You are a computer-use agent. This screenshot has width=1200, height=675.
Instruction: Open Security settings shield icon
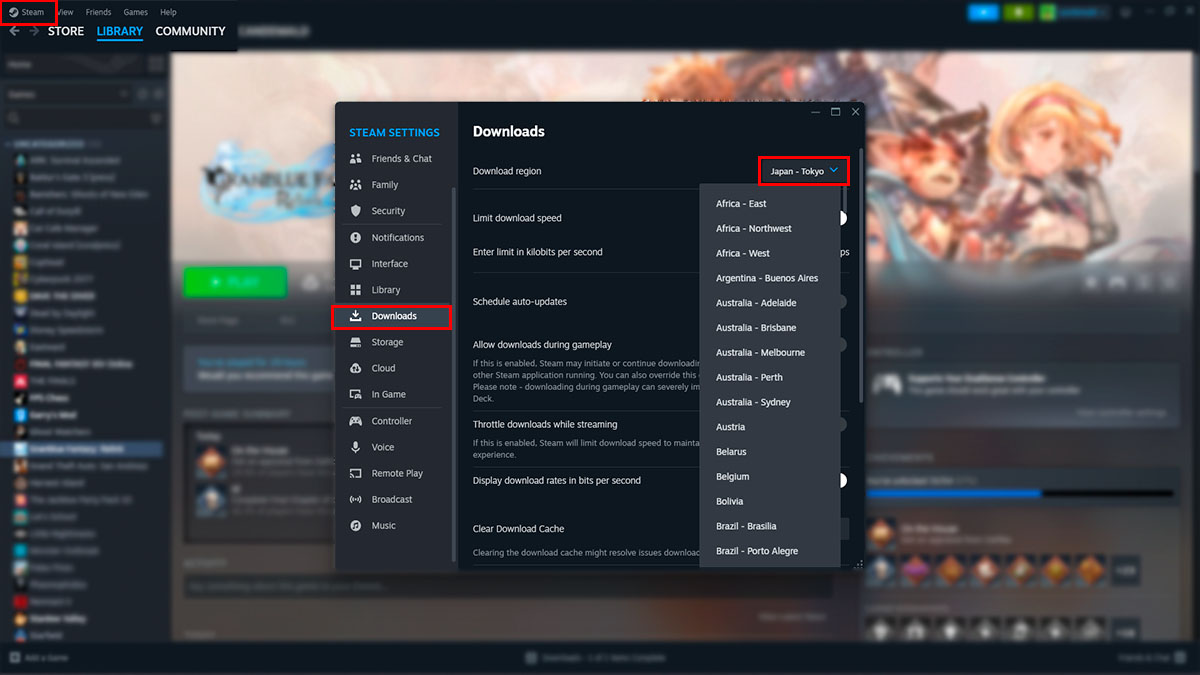point(355,211)
